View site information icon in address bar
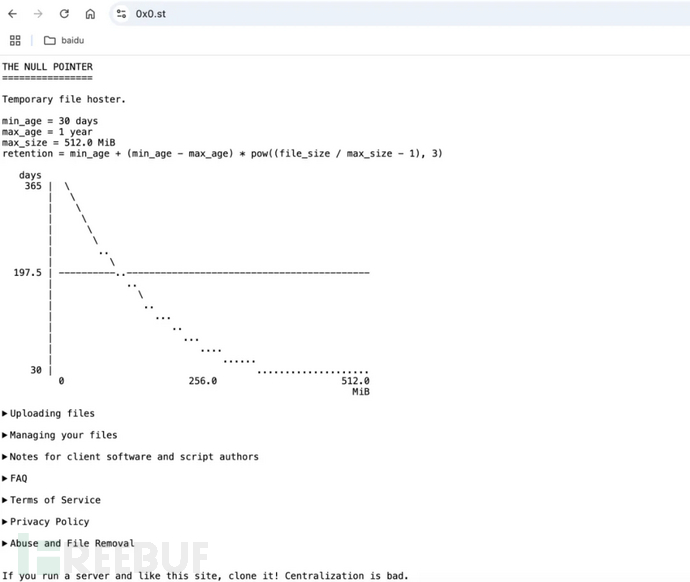Screen dimensions: 690x582 point(121,14)
